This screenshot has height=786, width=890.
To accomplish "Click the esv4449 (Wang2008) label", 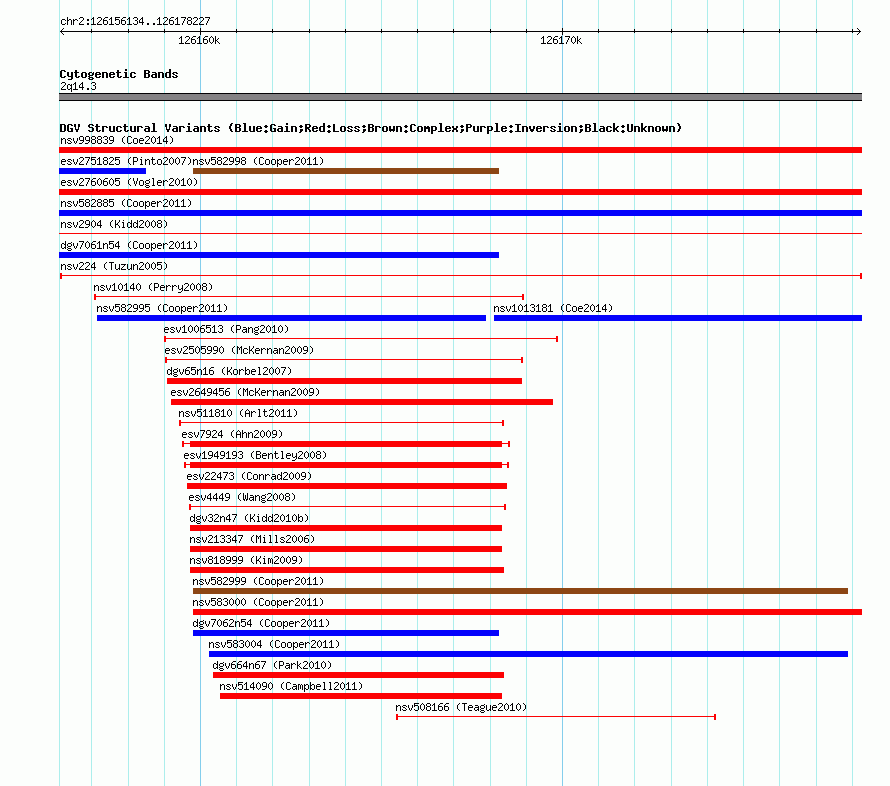I will (x=242, y=497).
